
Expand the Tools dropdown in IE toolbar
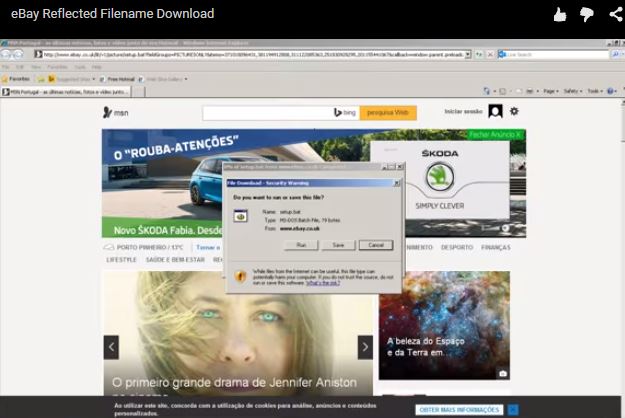coord(595,91)
